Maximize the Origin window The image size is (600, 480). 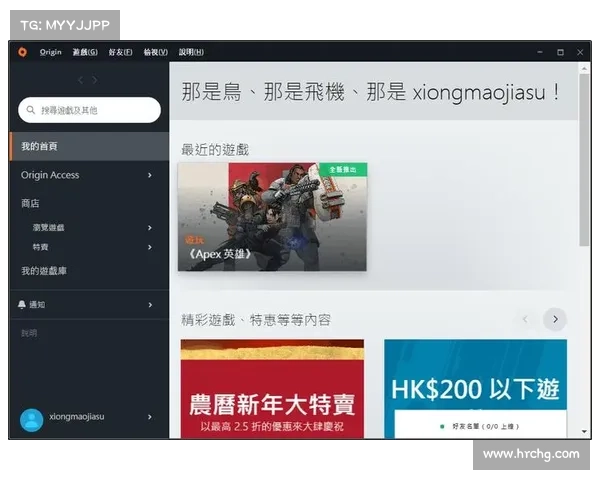(x=560, y=52)
